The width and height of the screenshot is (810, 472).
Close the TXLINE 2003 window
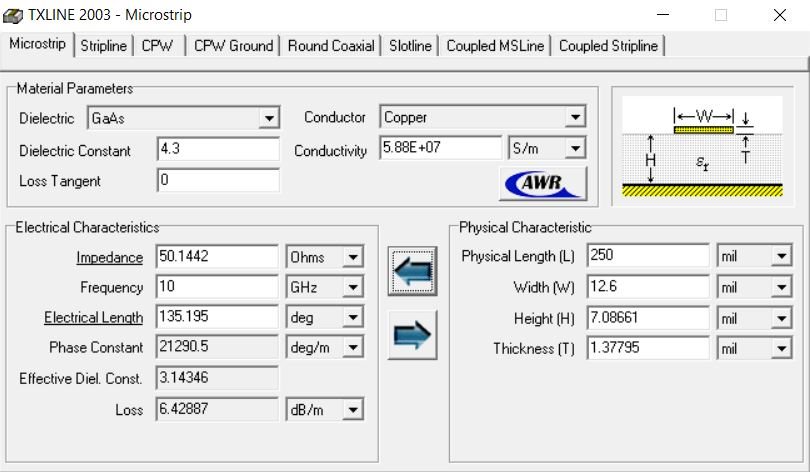click(780, 15)
